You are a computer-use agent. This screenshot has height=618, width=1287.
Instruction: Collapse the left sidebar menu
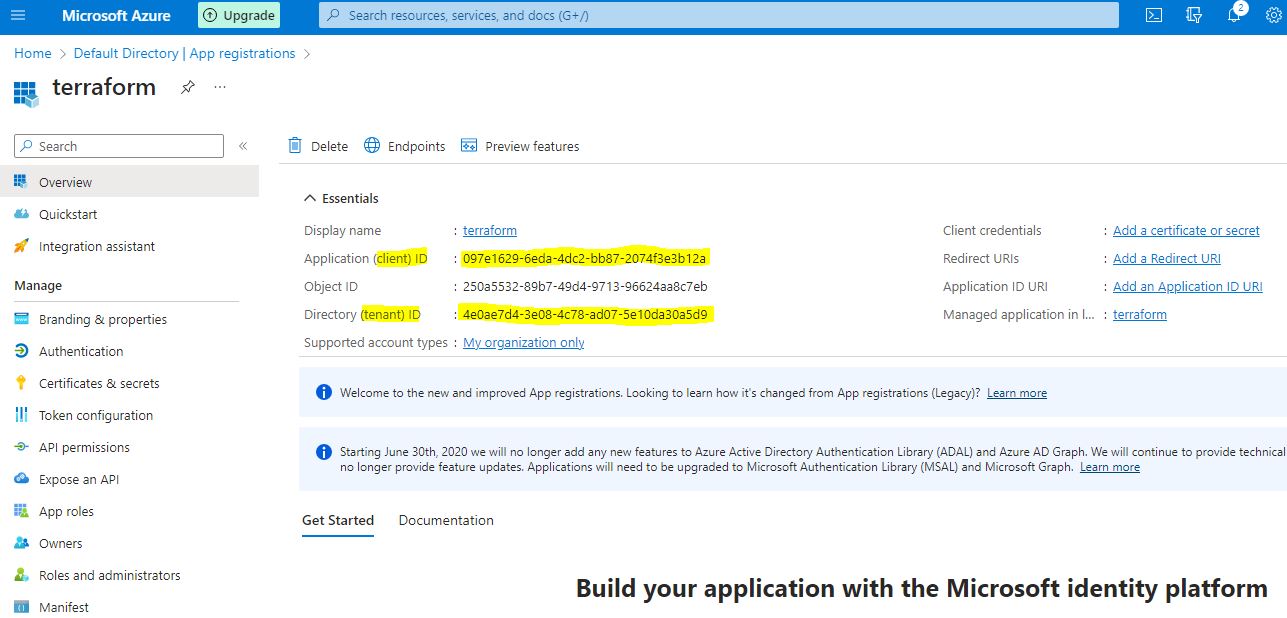click(x=243, y=146)
